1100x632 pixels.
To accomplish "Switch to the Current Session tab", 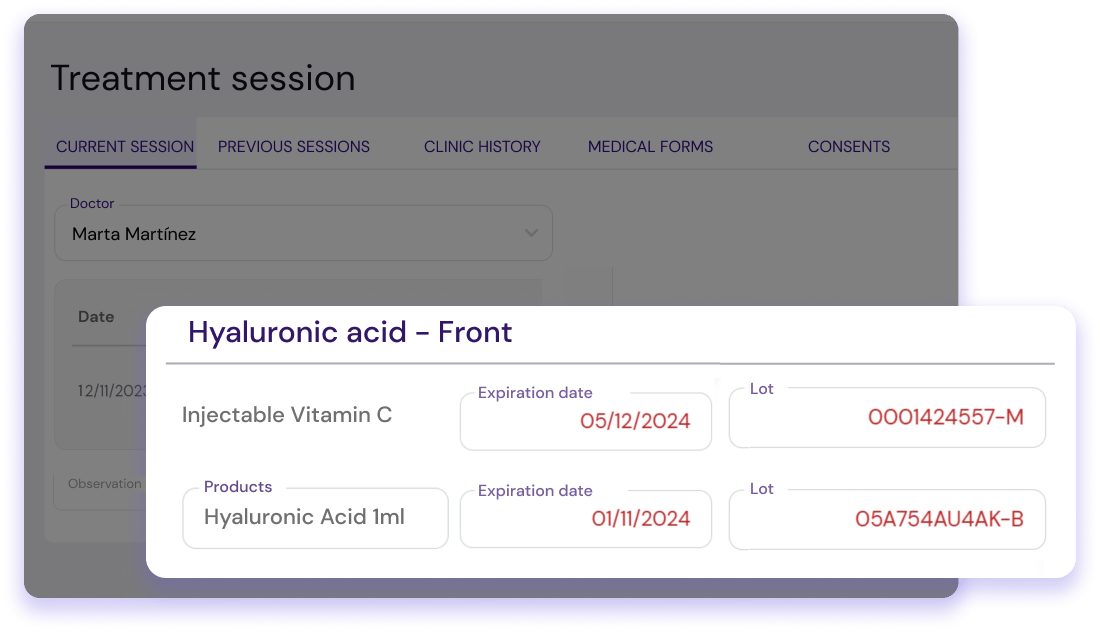I will click(125, 147).
